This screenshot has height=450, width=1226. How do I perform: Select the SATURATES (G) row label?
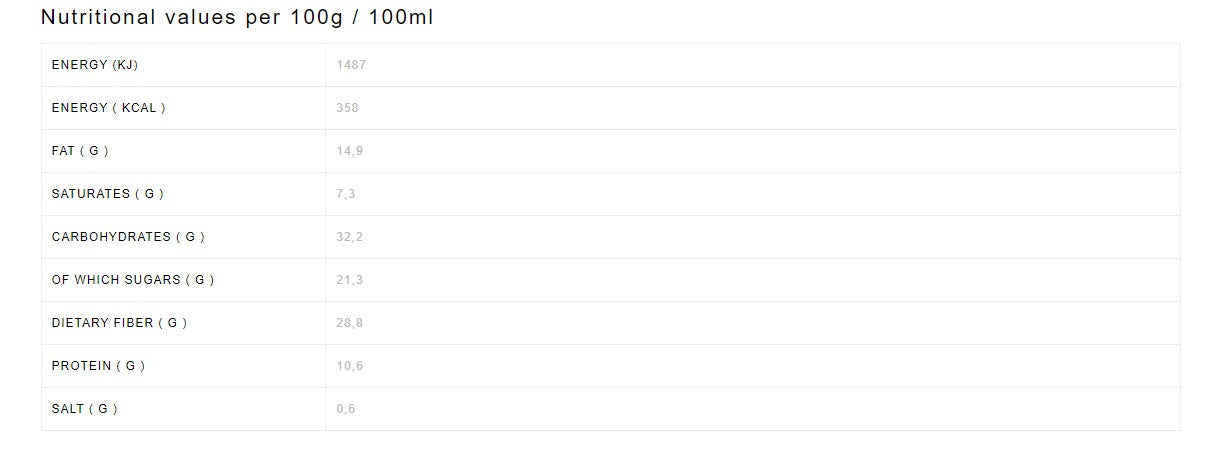pyautogui.click(x=107, y=194)
